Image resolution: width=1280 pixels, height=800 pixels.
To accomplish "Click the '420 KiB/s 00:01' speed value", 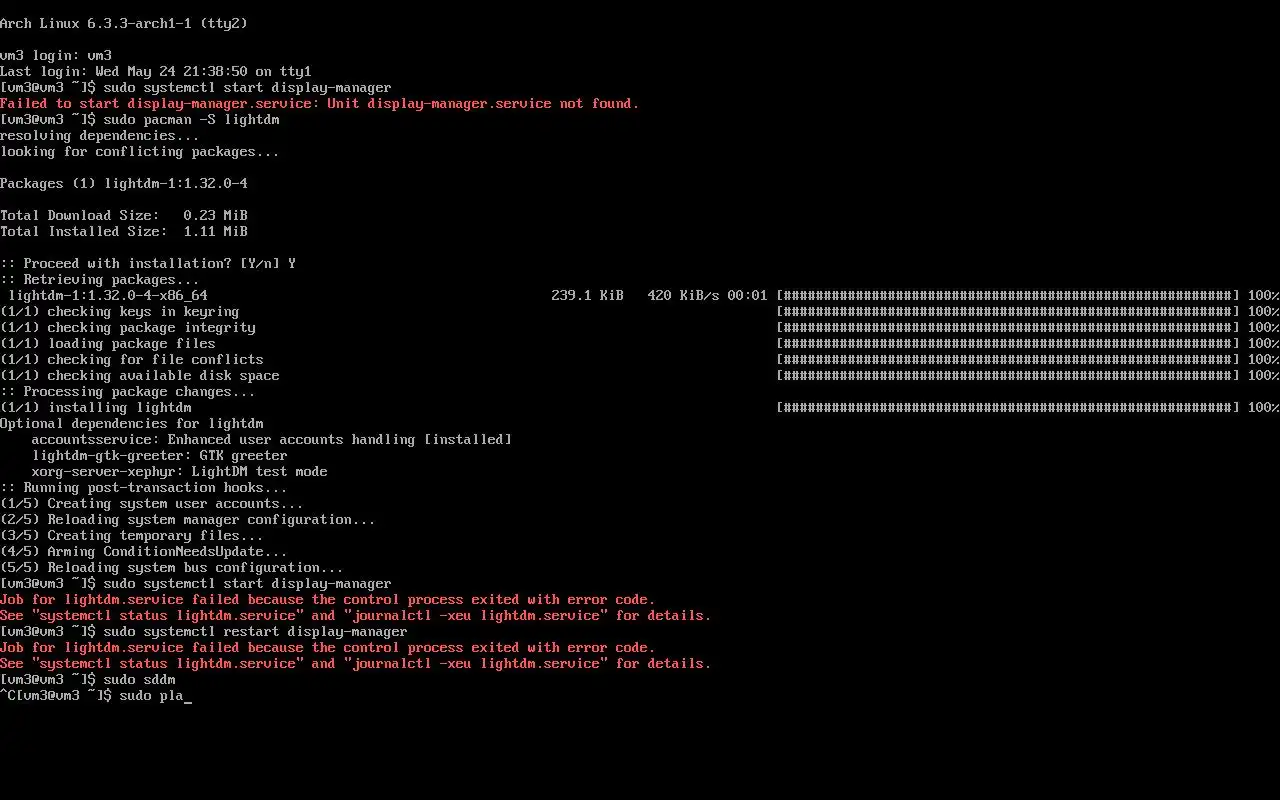I will pos(707,295).
